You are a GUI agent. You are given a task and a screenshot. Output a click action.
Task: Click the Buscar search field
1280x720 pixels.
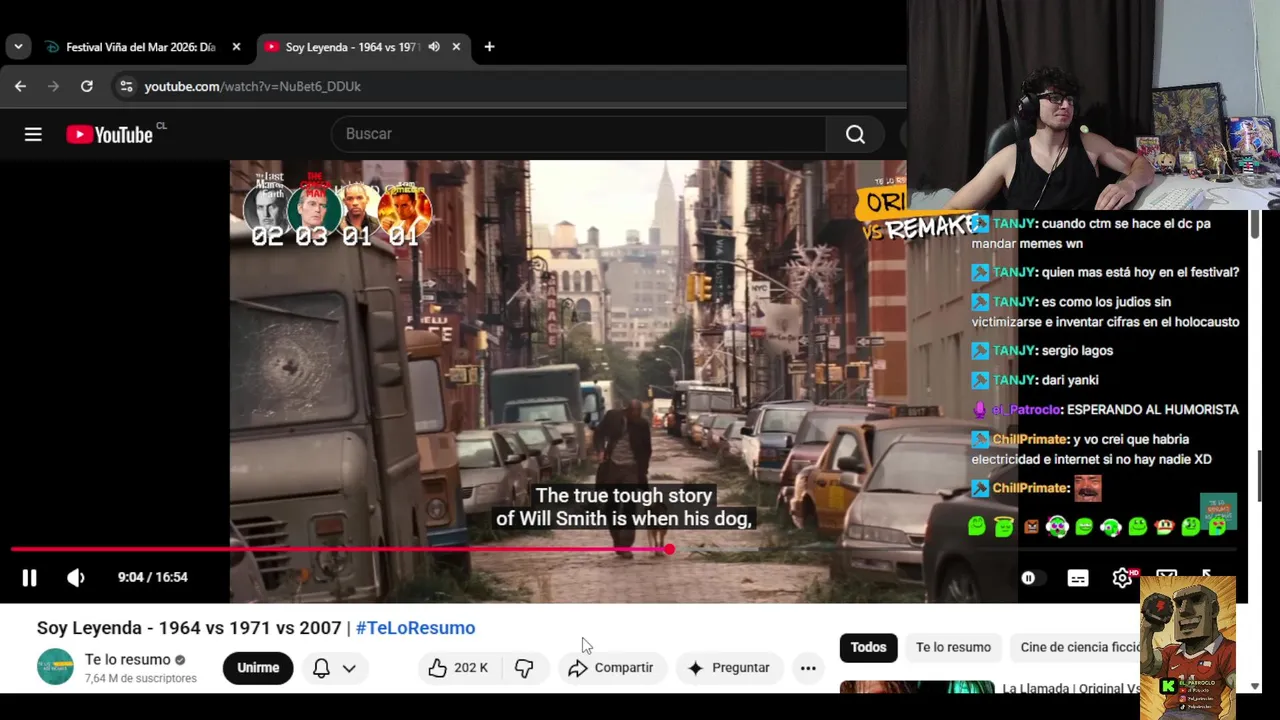pos(580,134)
